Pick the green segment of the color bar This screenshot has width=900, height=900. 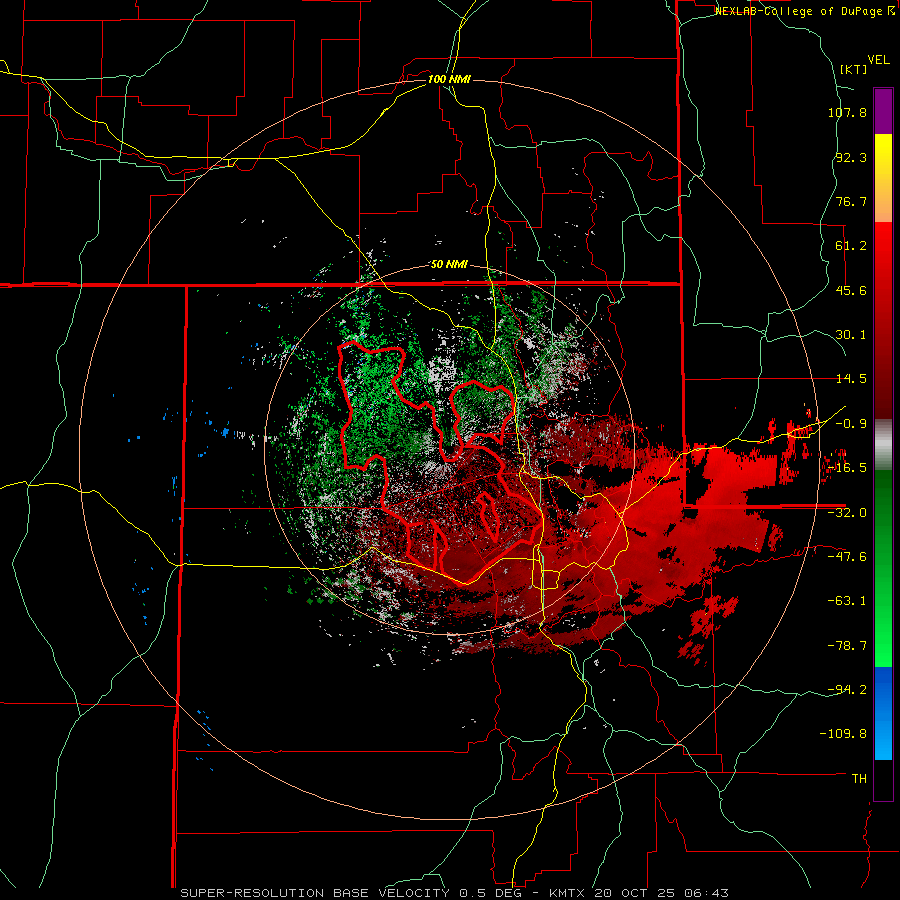(883, 568)
